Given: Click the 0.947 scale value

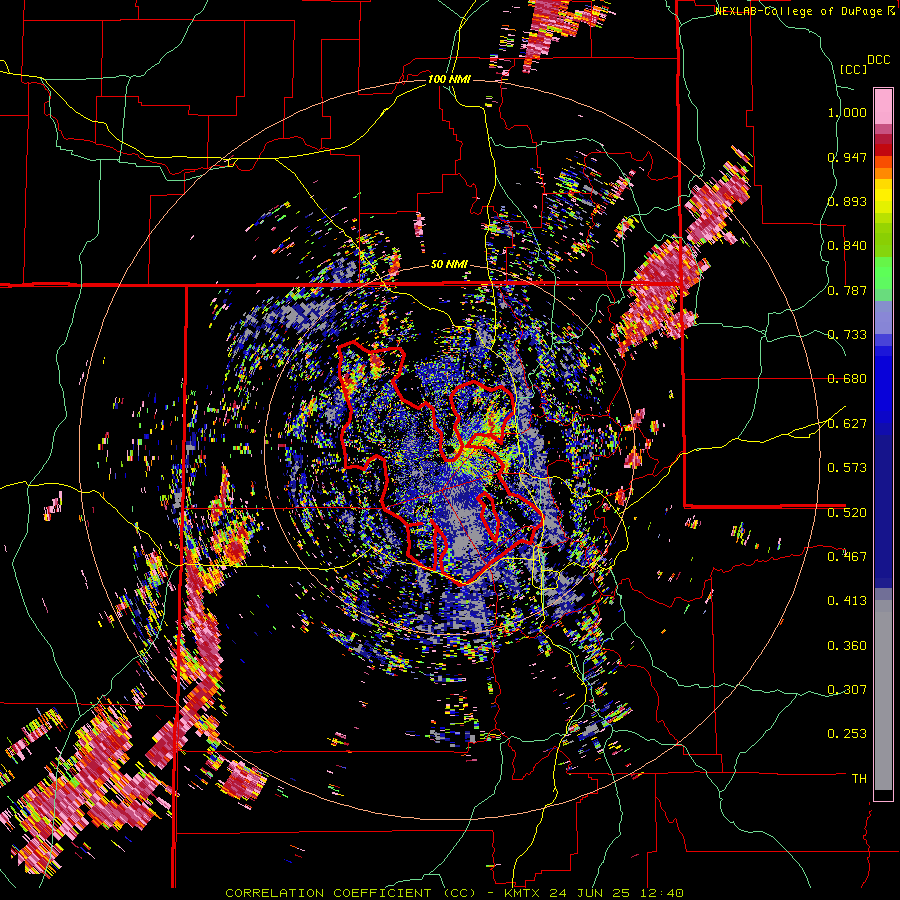Looking at the screenshot, I should pos(847,157).
